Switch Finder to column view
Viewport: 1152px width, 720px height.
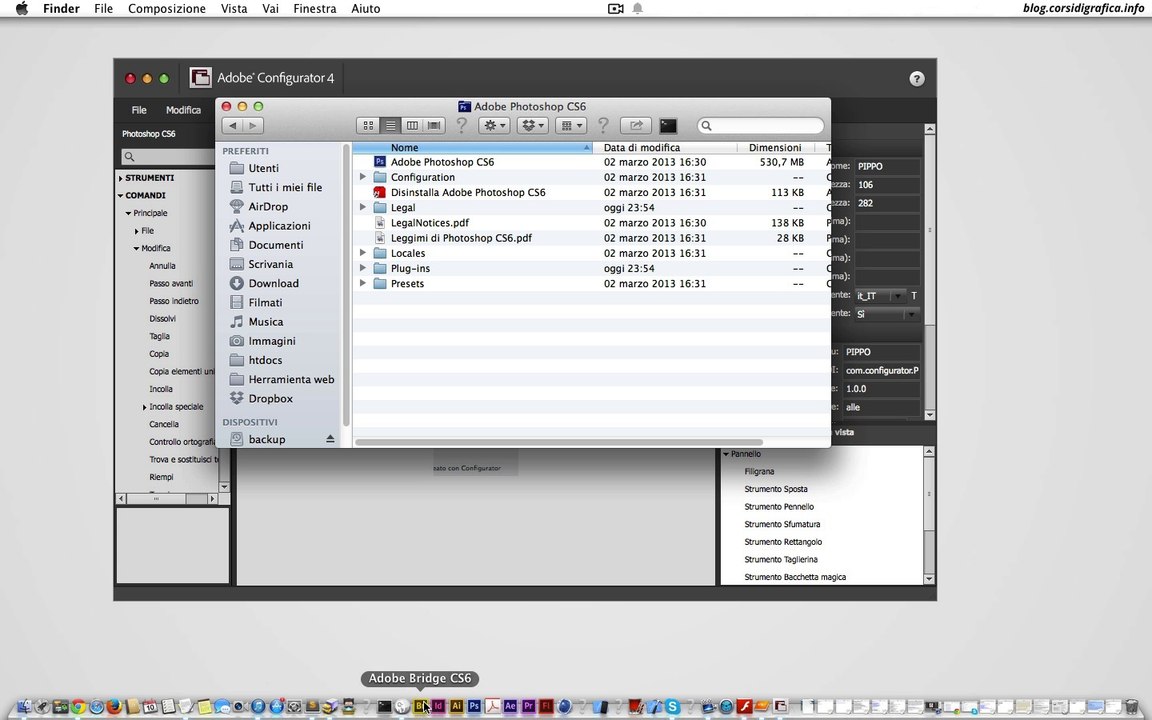pos(412,126)
